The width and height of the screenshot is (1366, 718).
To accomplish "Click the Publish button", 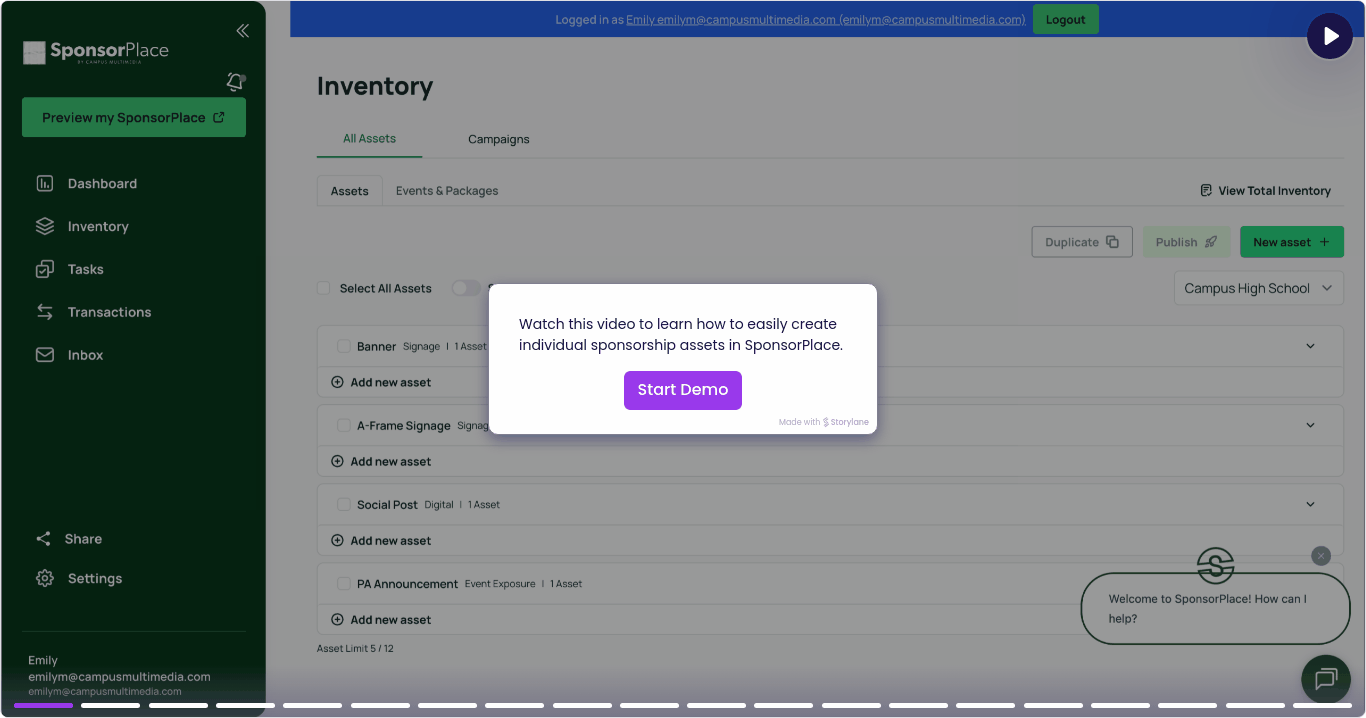I will pos(1187,242).
